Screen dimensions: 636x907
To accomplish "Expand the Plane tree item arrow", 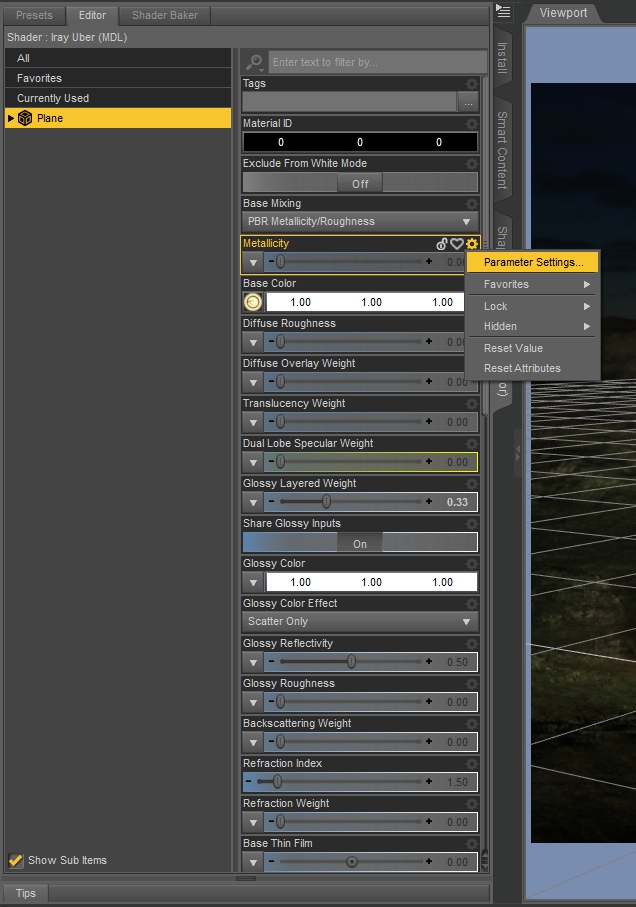I will (10, 118).
